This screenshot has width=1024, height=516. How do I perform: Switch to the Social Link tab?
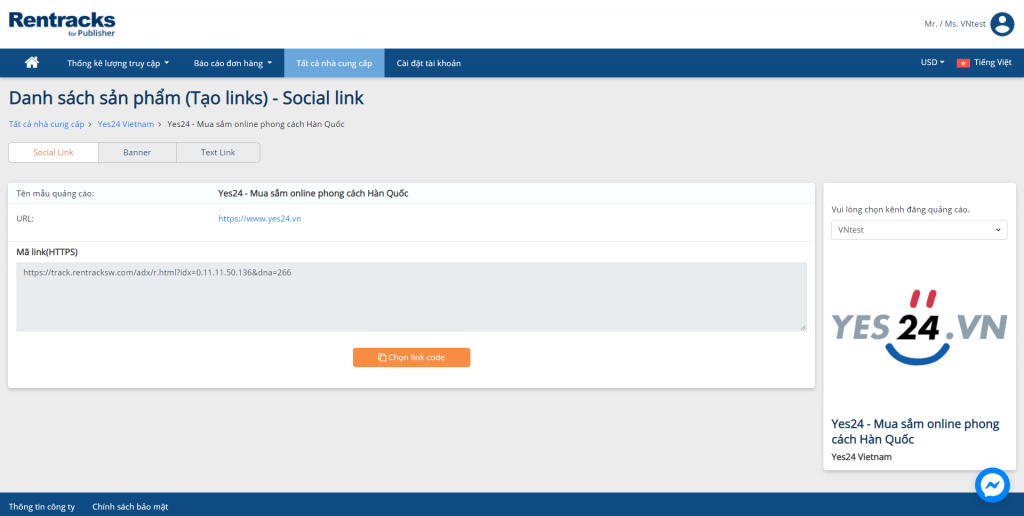tap(54, 152)
